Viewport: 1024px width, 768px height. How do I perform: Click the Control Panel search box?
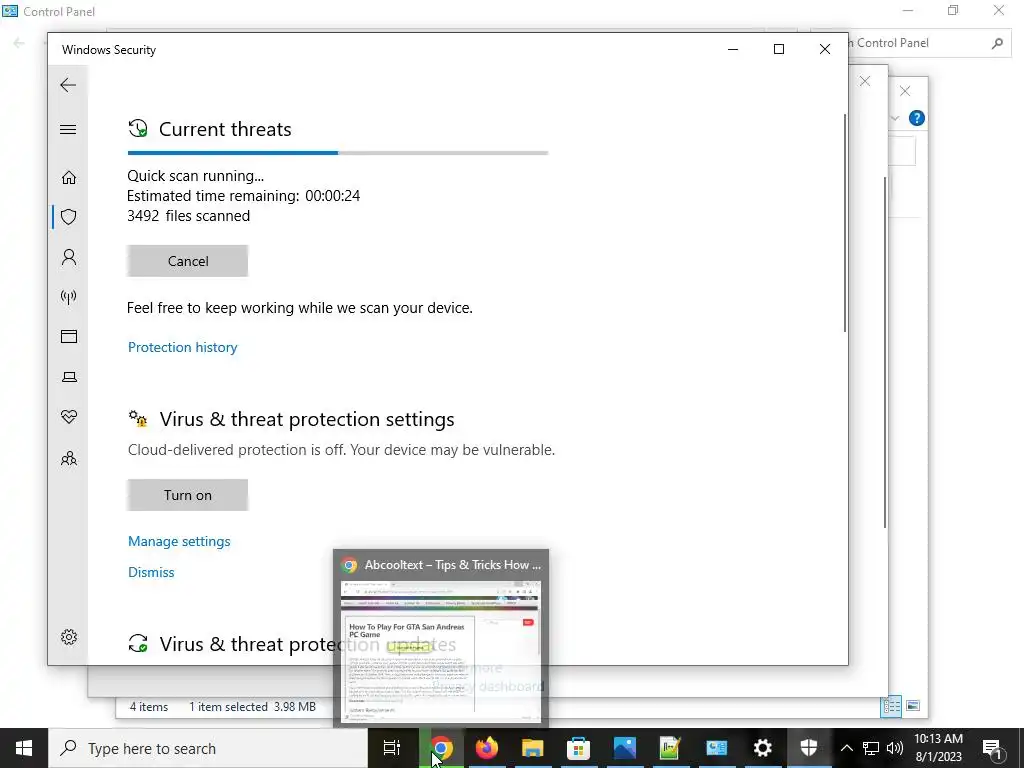(x=910, y=43)
